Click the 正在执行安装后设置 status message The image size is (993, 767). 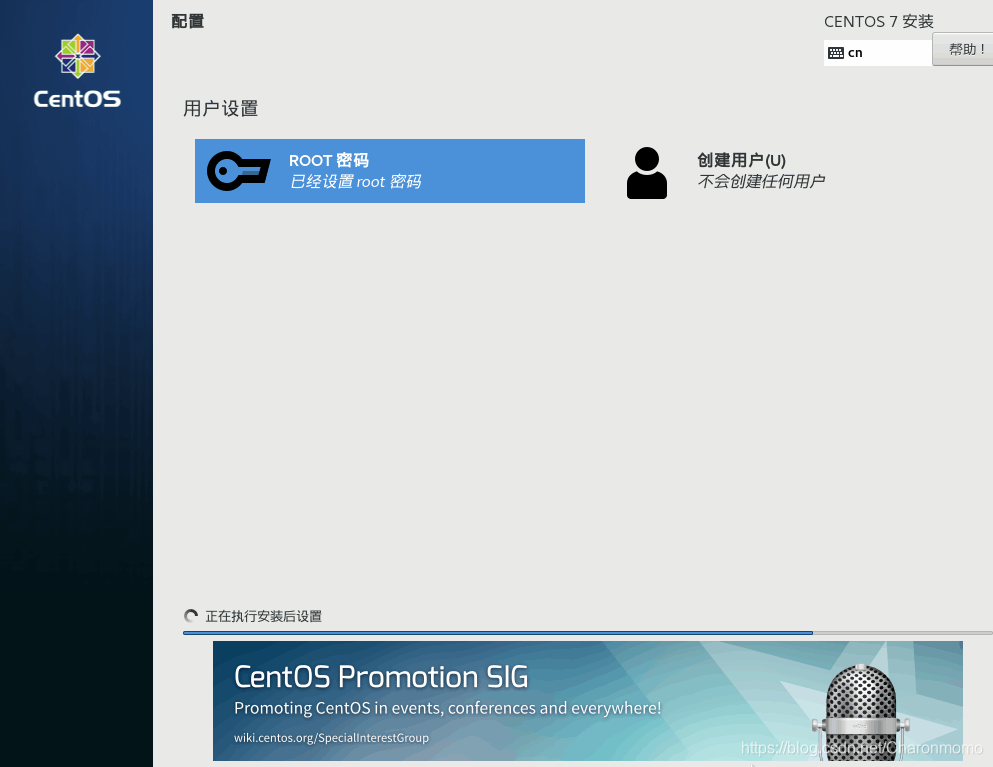tap(263, 616)
